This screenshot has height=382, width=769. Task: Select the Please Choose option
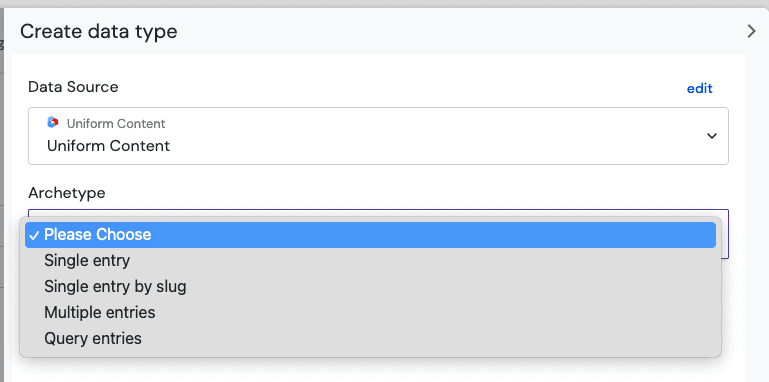tap(370, 235)
